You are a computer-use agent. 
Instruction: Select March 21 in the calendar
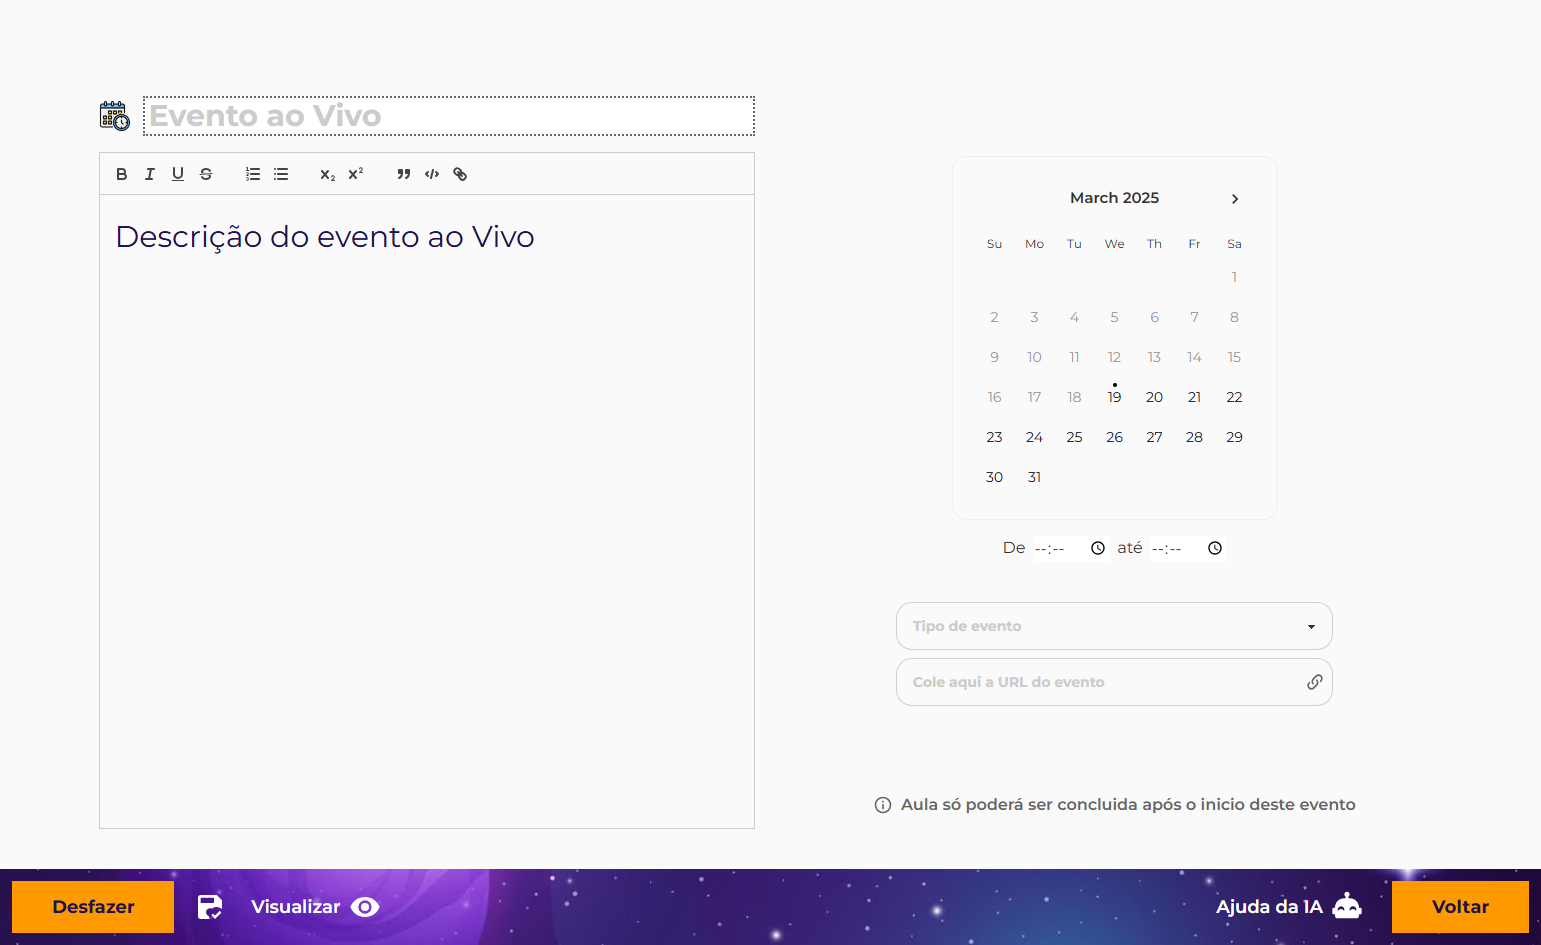click(x=1194, y=397)
